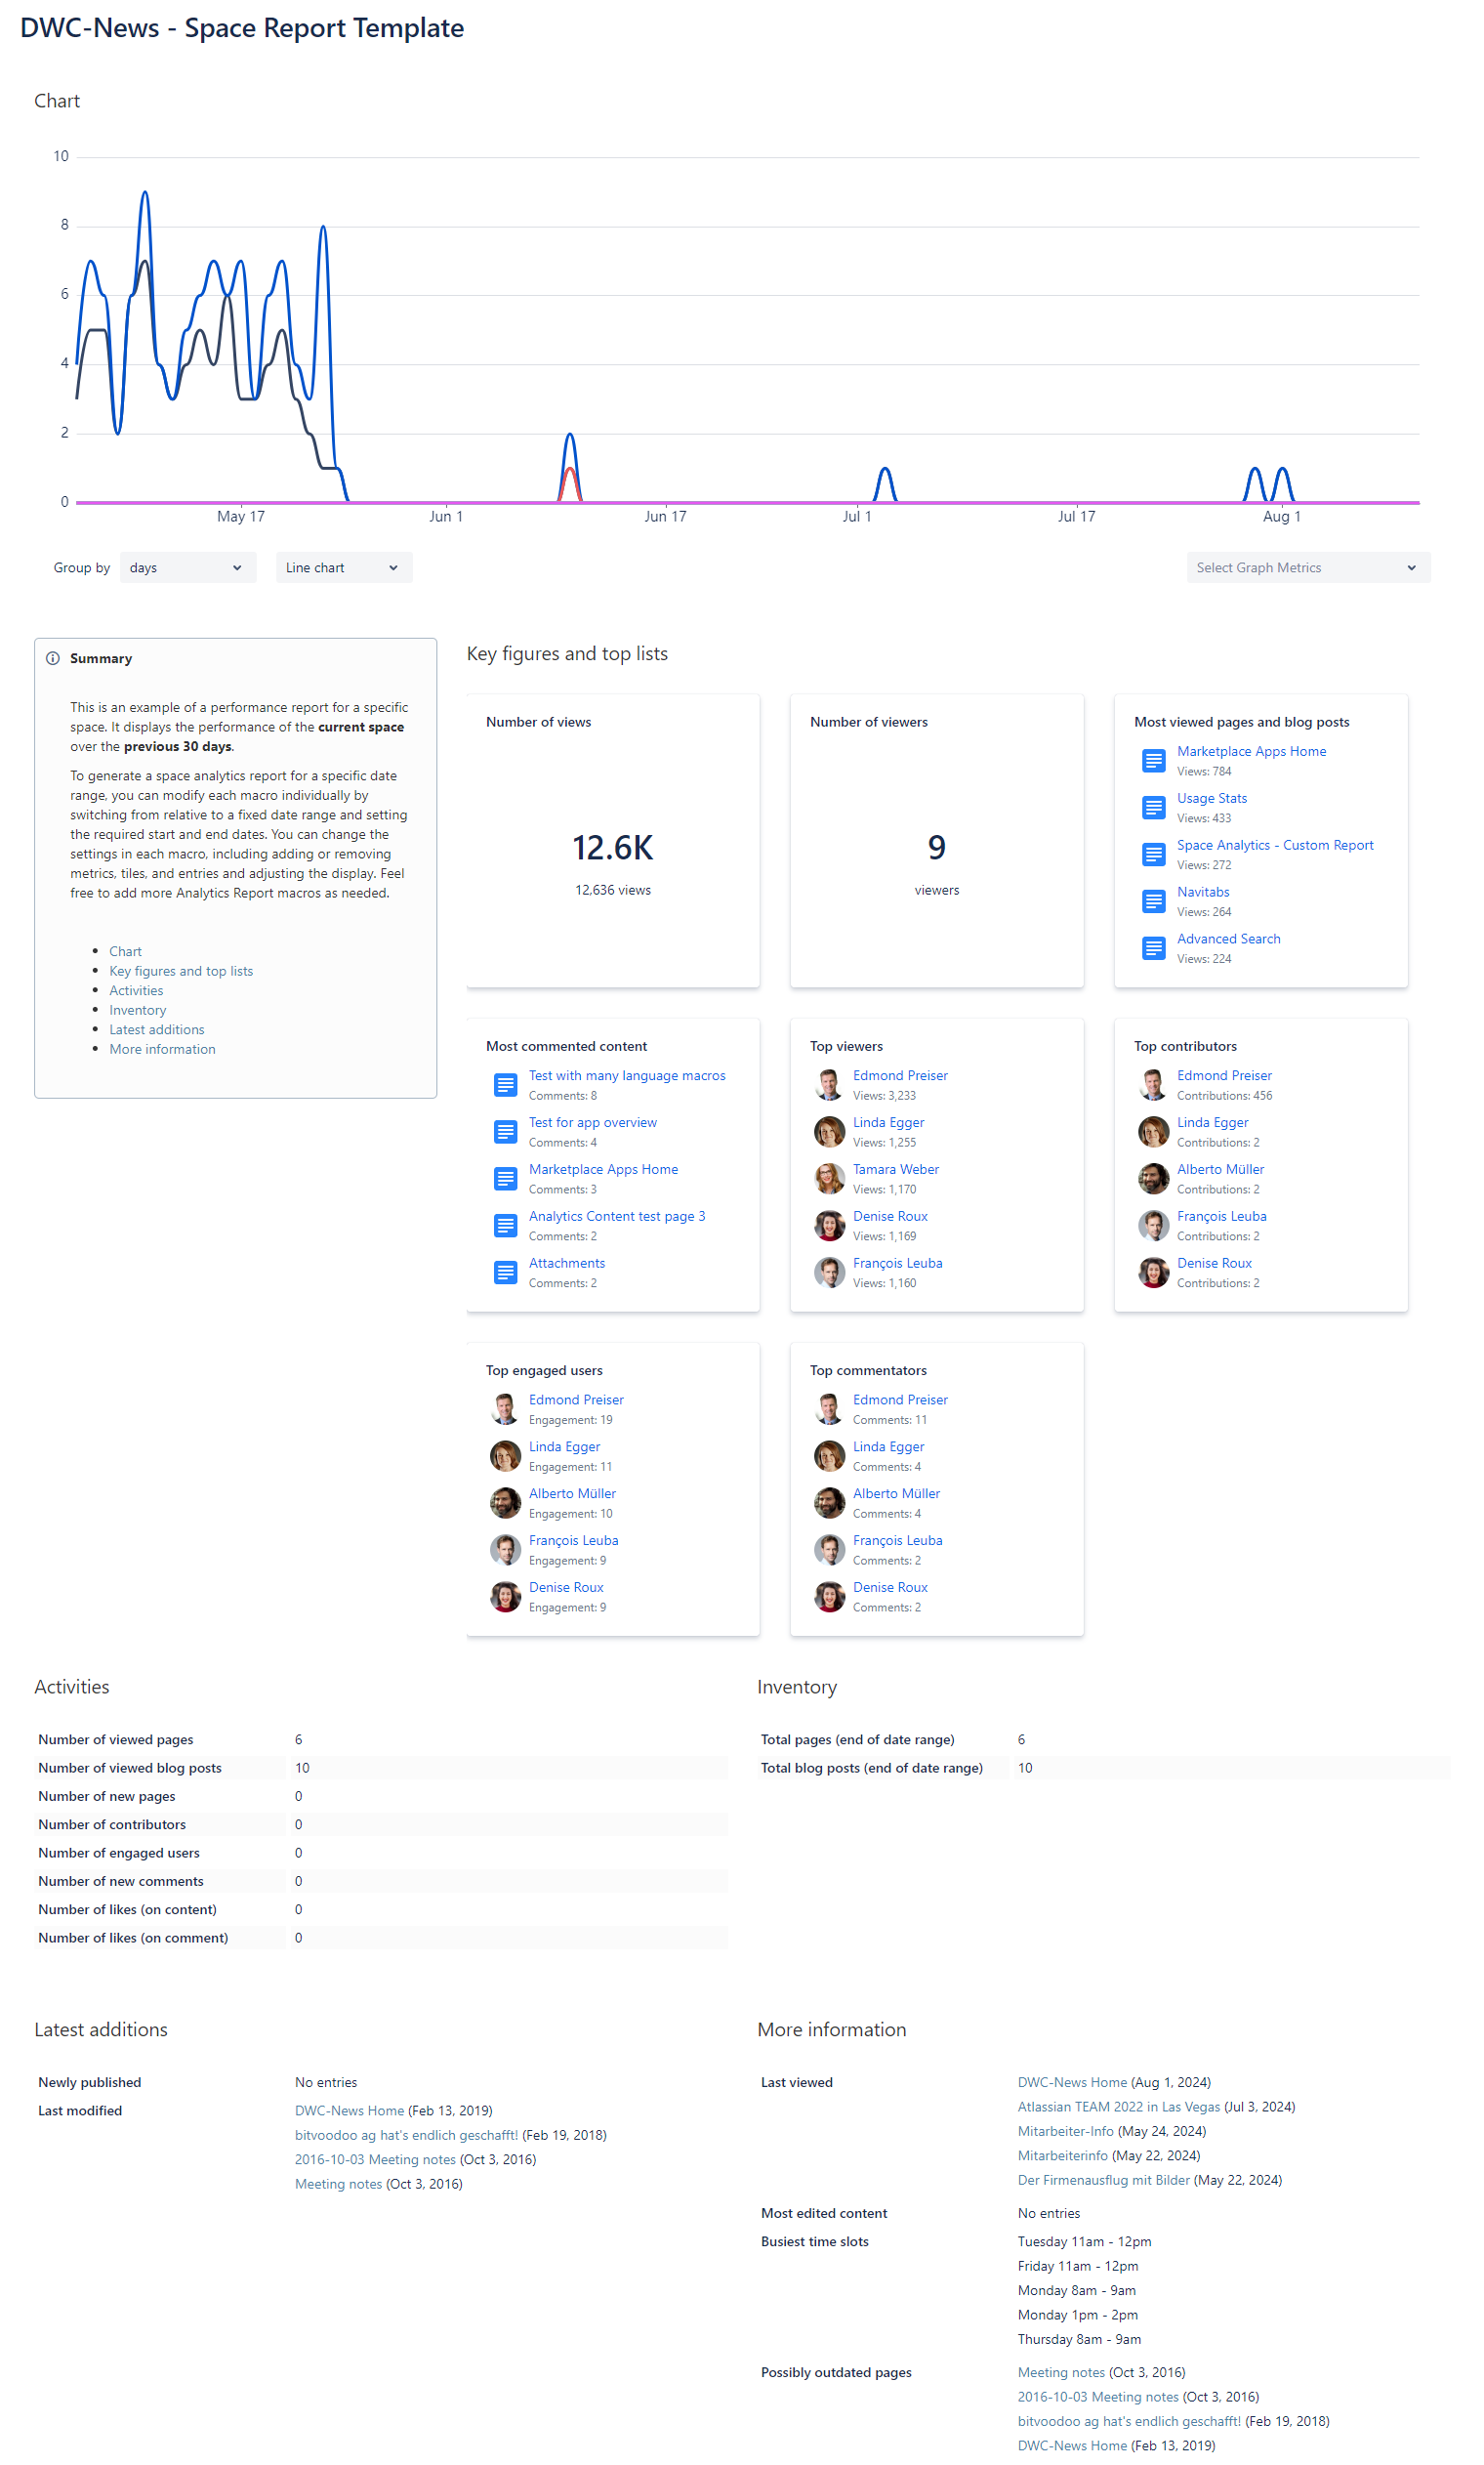Click the 12.6K number of views figure
This screenshot has width=1484, height=2465.
click(x=612, y=848)
